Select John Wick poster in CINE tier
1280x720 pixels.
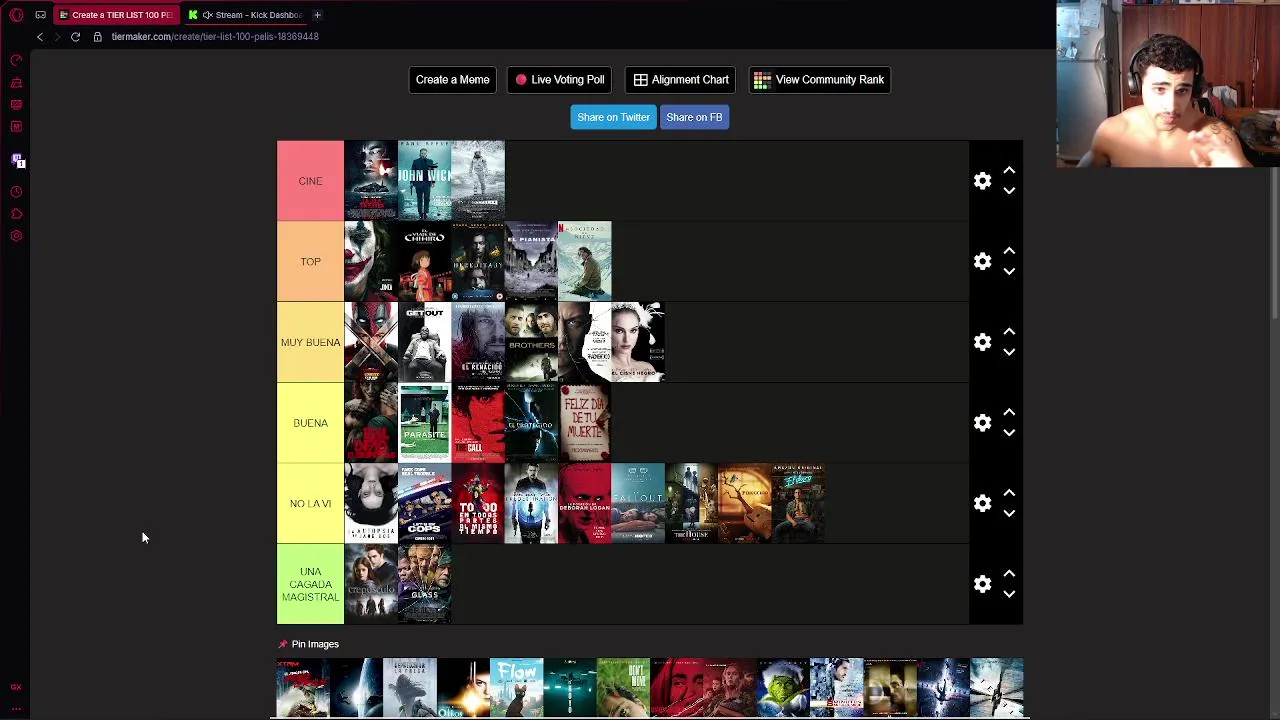[424, 181]
